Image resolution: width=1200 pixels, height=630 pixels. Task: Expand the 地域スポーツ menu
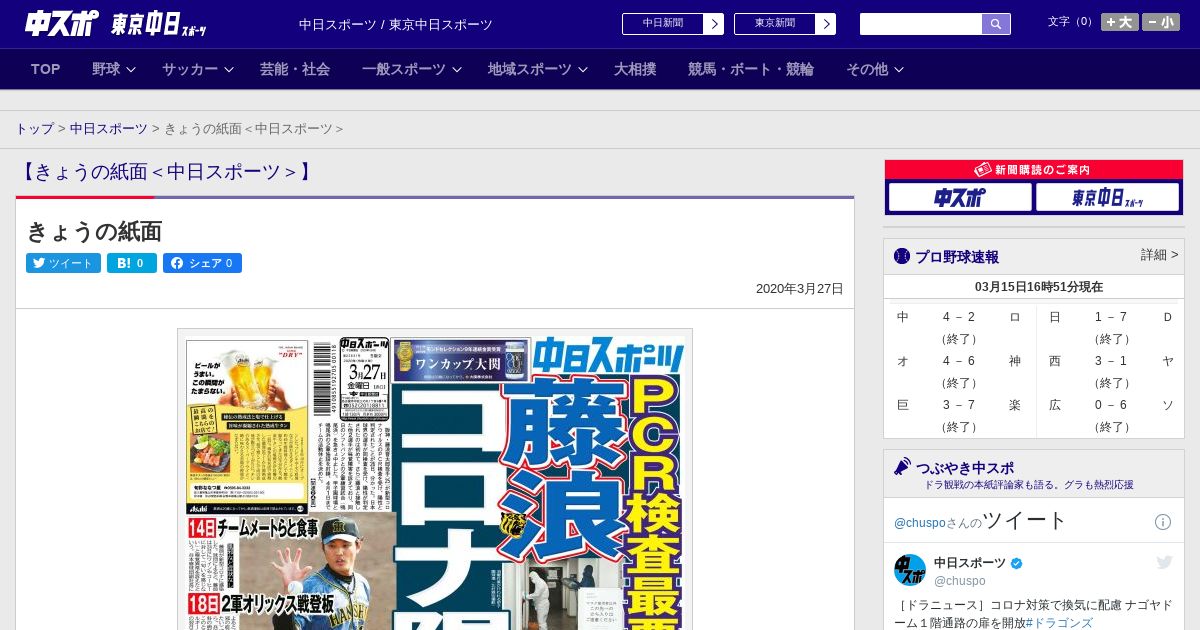tap(538, 69)
